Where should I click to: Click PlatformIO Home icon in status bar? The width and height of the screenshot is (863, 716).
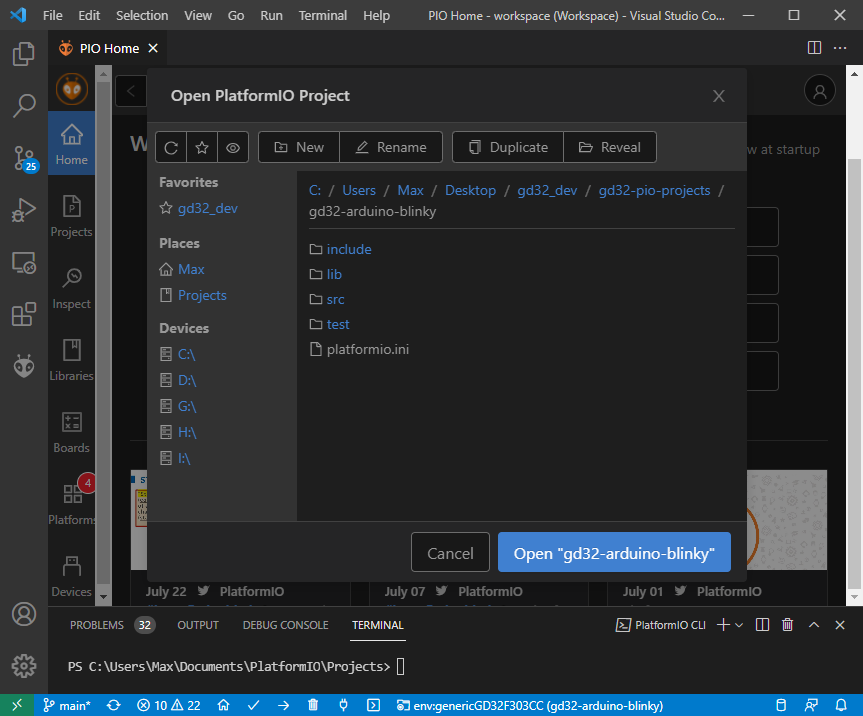[x=223, y=705]
